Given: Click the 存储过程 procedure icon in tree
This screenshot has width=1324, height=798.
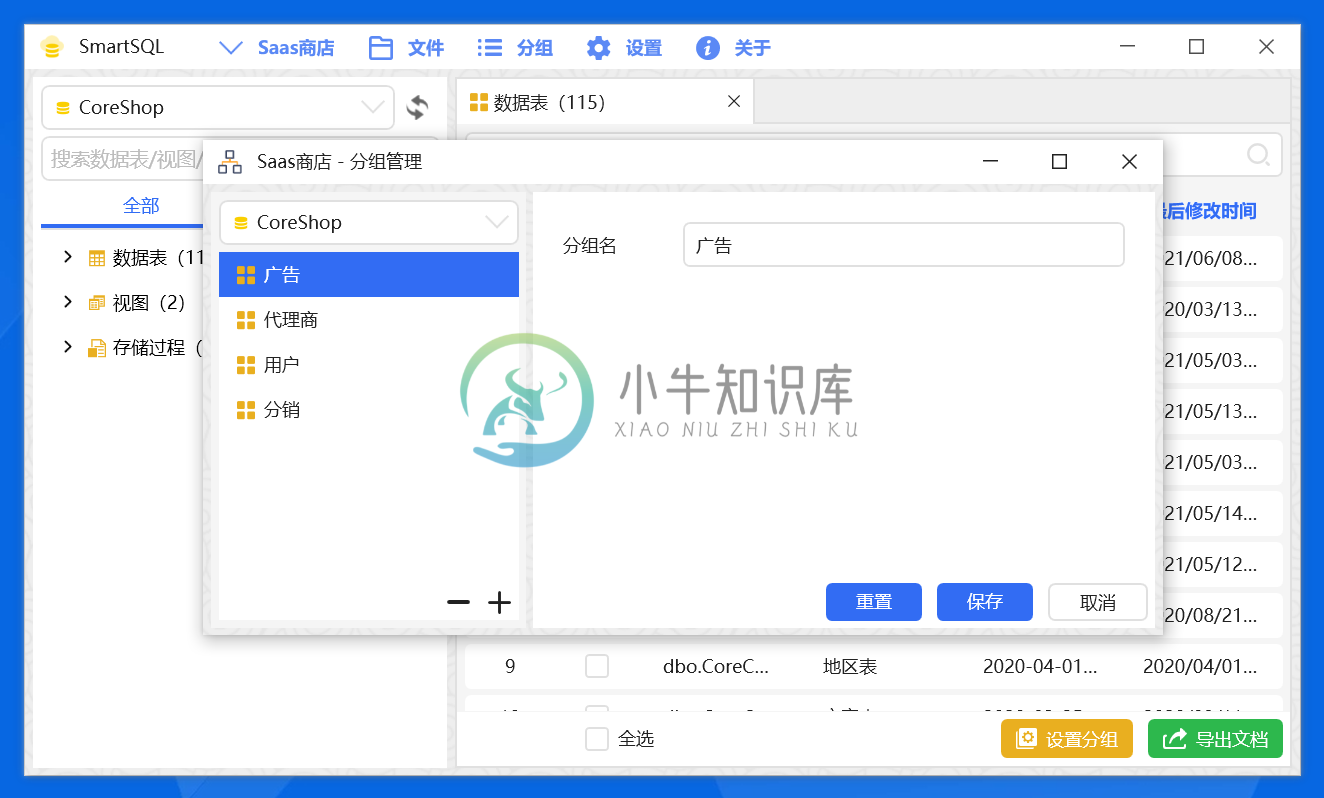Looking at the screenshot, I should tap(97, 348).
